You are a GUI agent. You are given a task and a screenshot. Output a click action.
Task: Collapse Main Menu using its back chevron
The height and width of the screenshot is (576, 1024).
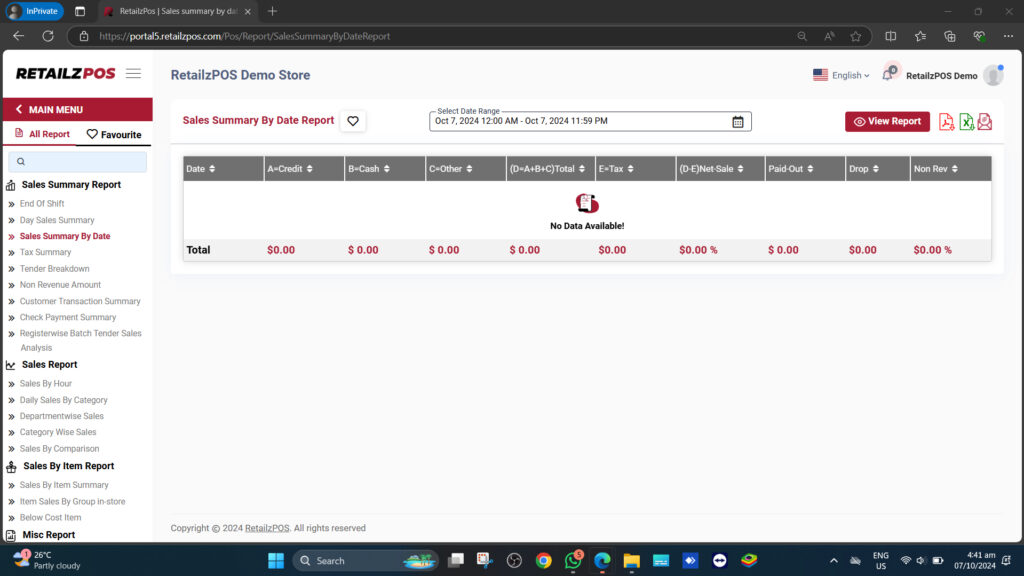[17, 109]
